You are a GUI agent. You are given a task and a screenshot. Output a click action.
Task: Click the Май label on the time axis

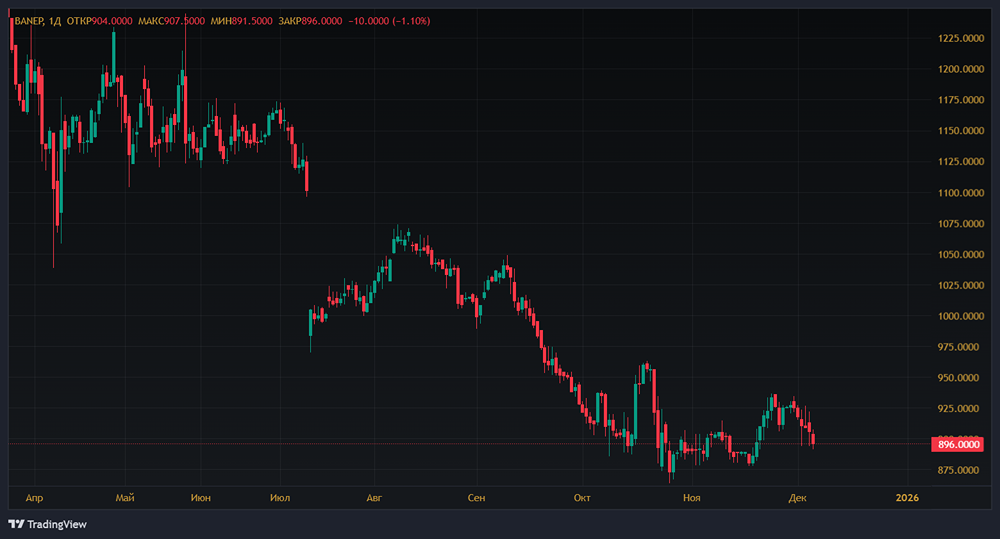coord(125,497)
